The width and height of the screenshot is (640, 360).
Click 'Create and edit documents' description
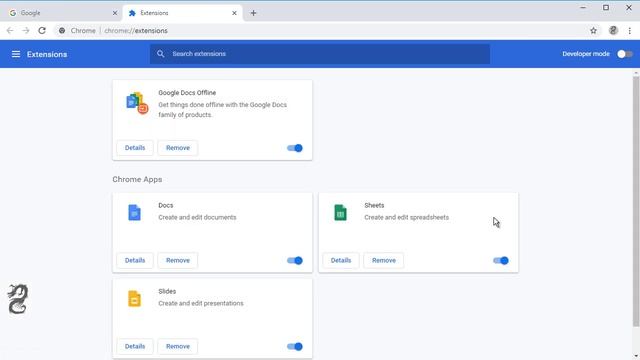click(197, 218)
